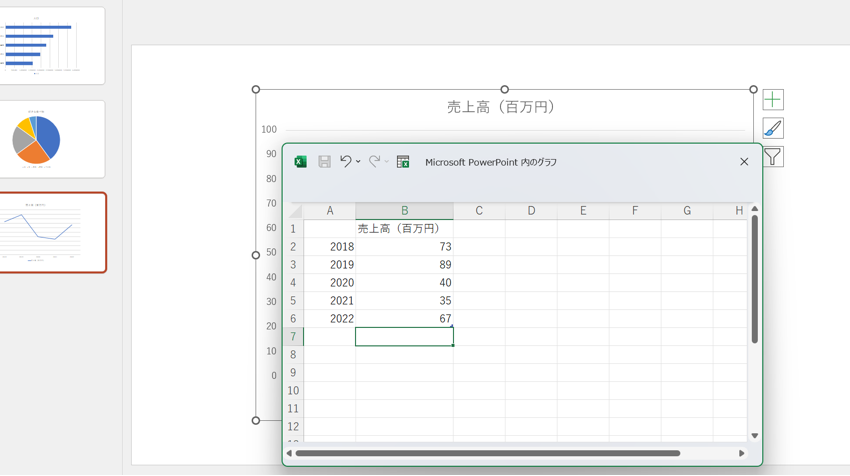Select the line chart slide thumbnail
850x476 pixels.
52,233
